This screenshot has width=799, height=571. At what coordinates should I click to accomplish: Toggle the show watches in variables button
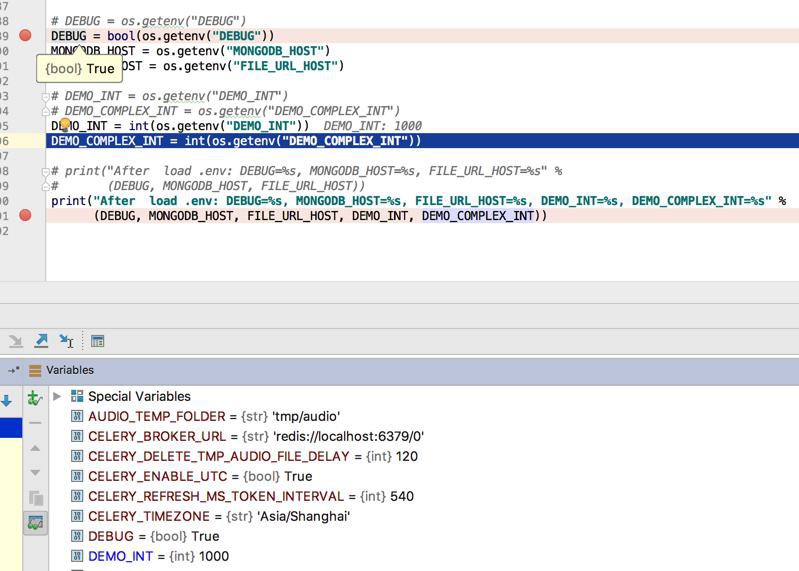[x=35, y=523]
